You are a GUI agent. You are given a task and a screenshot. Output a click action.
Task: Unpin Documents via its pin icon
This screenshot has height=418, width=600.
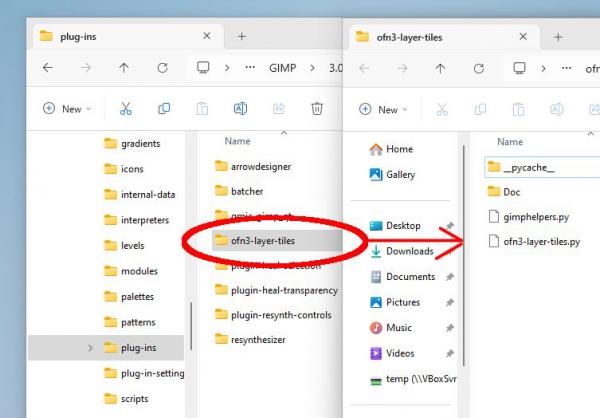pos(450,277)
